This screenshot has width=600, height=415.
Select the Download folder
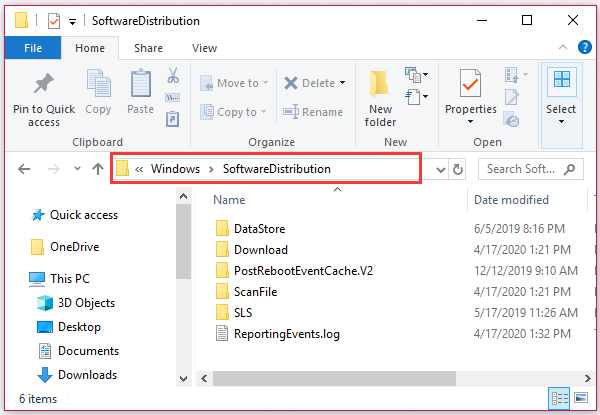[x=252, y=250]
